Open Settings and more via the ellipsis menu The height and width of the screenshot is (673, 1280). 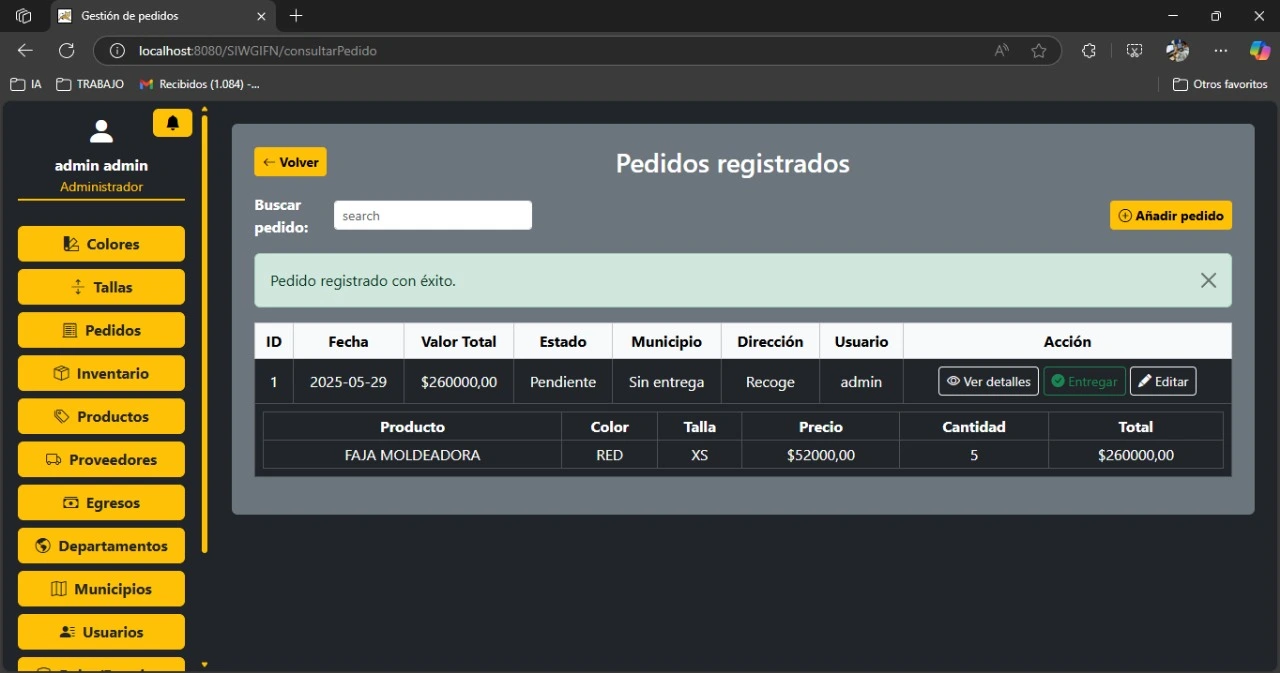(x=1220, y=50)
